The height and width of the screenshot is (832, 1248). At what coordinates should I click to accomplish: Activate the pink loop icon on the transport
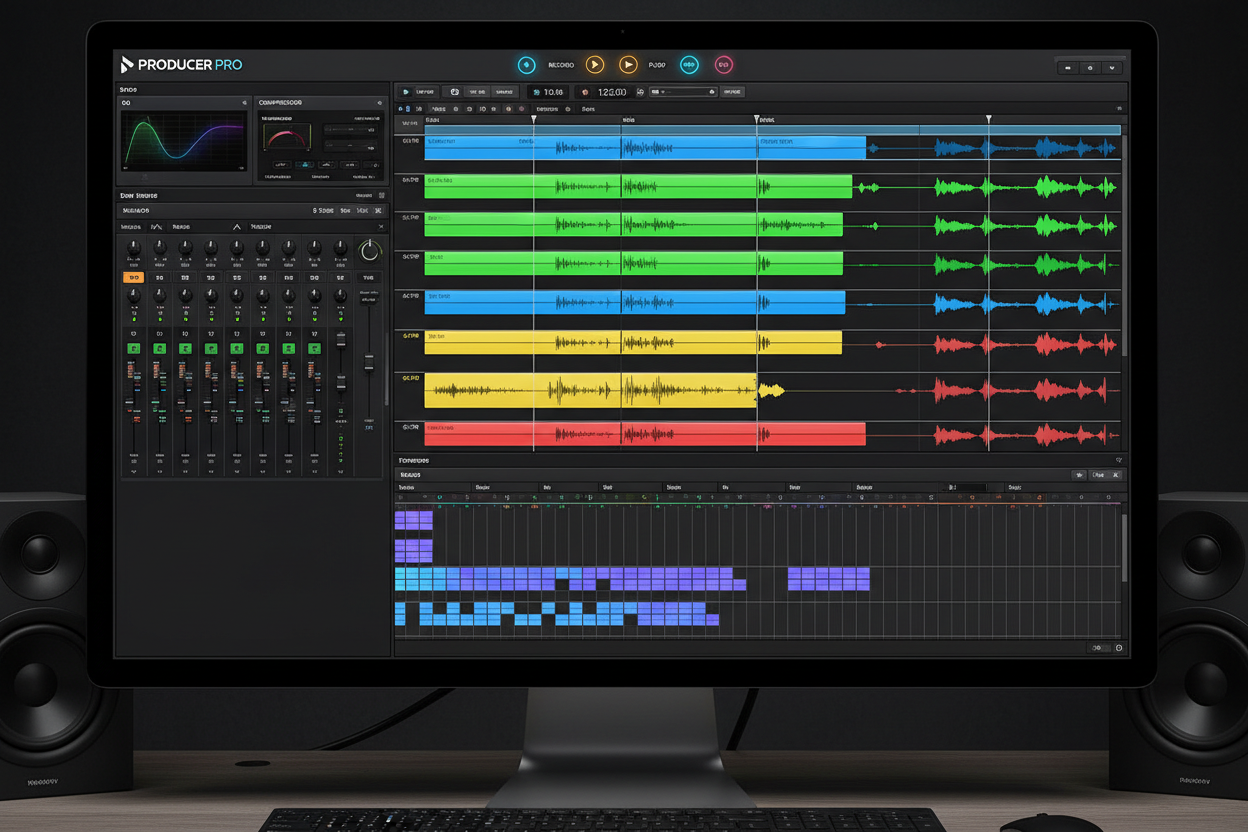(723, 64)
